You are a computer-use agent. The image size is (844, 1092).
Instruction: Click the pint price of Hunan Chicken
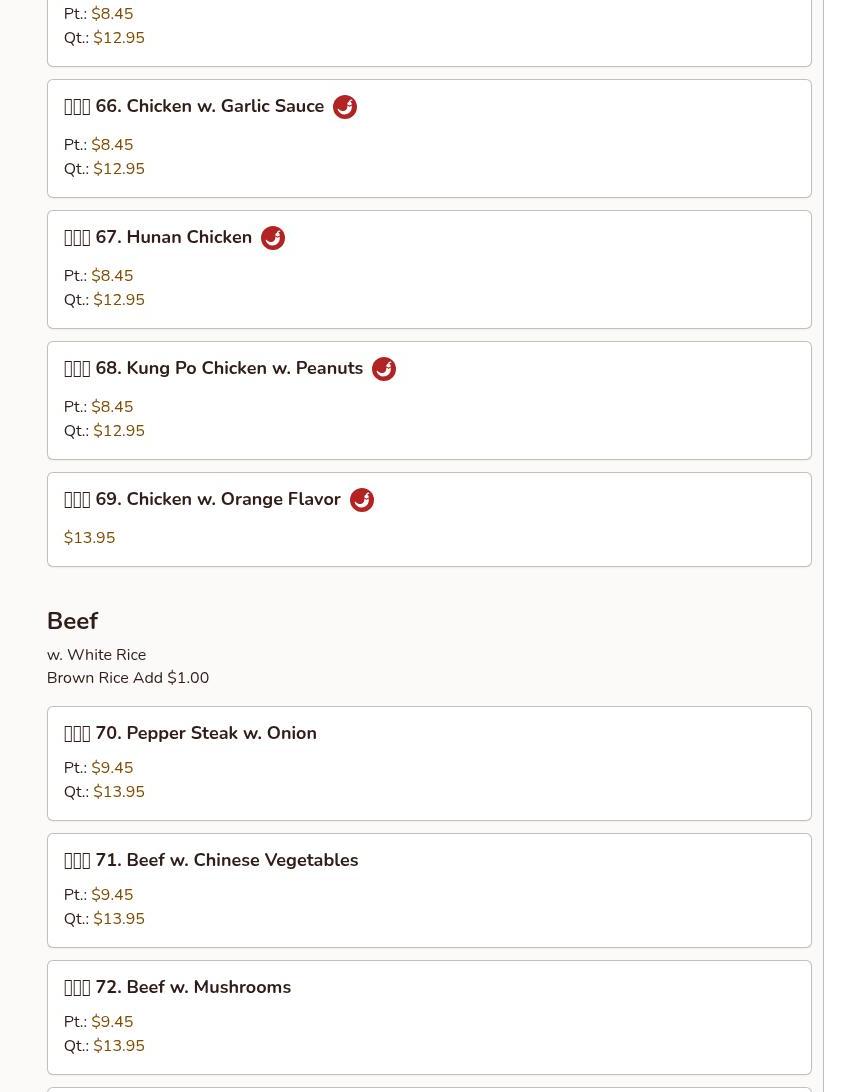(112, 276)
